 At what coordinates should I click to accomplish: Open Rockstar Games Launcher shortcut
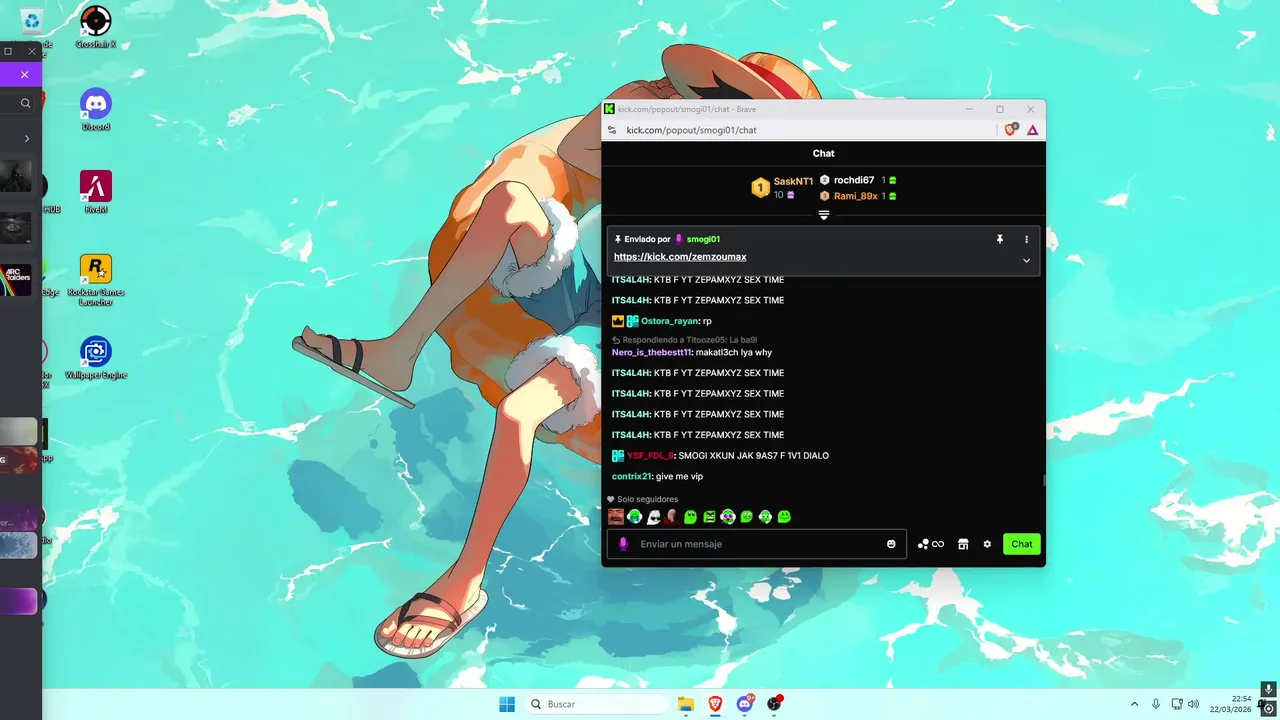[96, 280]
